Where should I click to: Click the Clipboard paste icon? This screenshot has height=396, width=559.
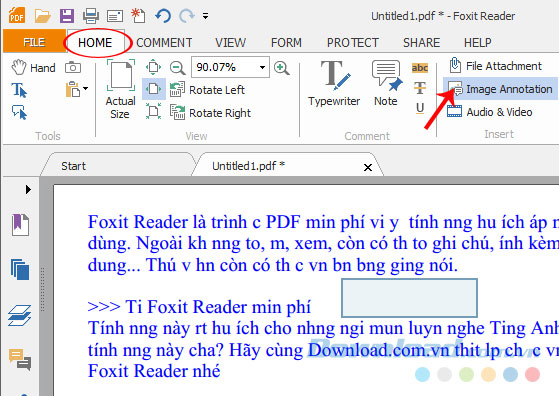[x=73, y=89]
